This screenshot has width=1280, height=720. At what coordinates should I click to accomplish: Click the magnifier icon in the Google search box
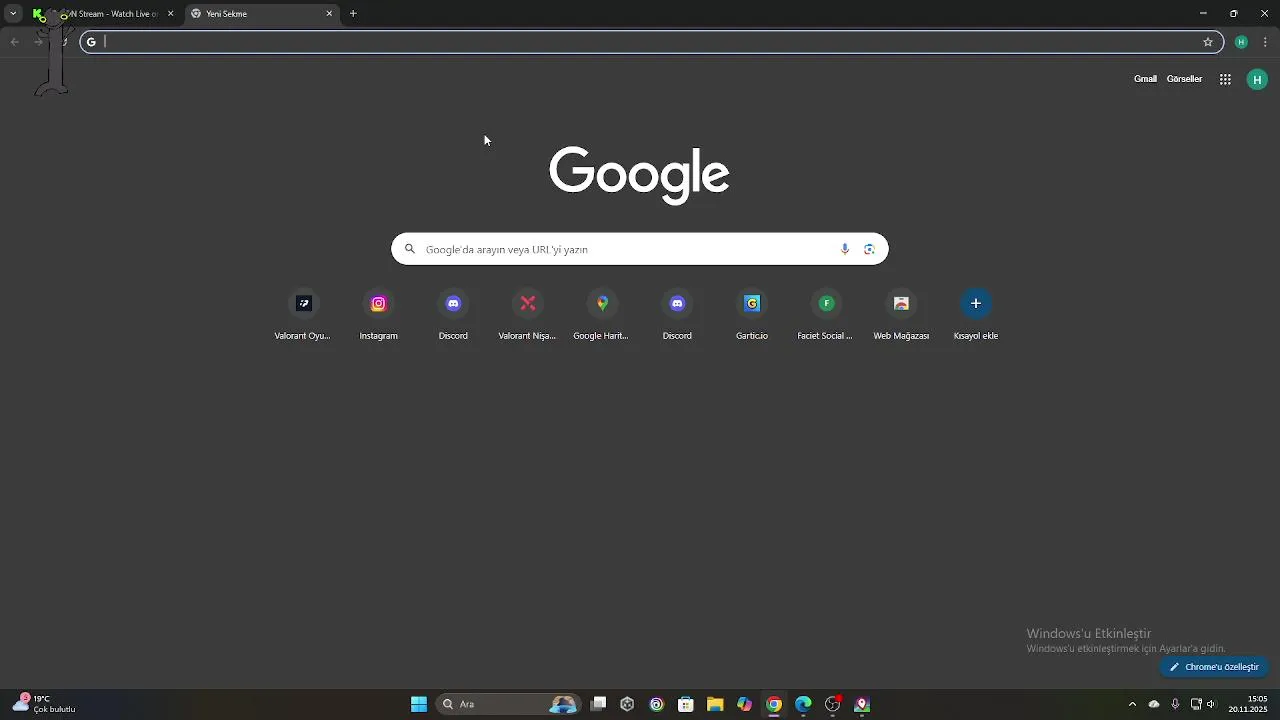pos(409,249)
